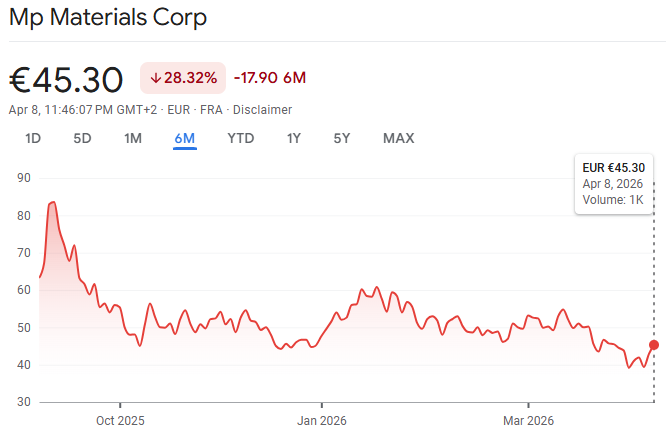Click the Oct 2025 axis label

(120, 421)
